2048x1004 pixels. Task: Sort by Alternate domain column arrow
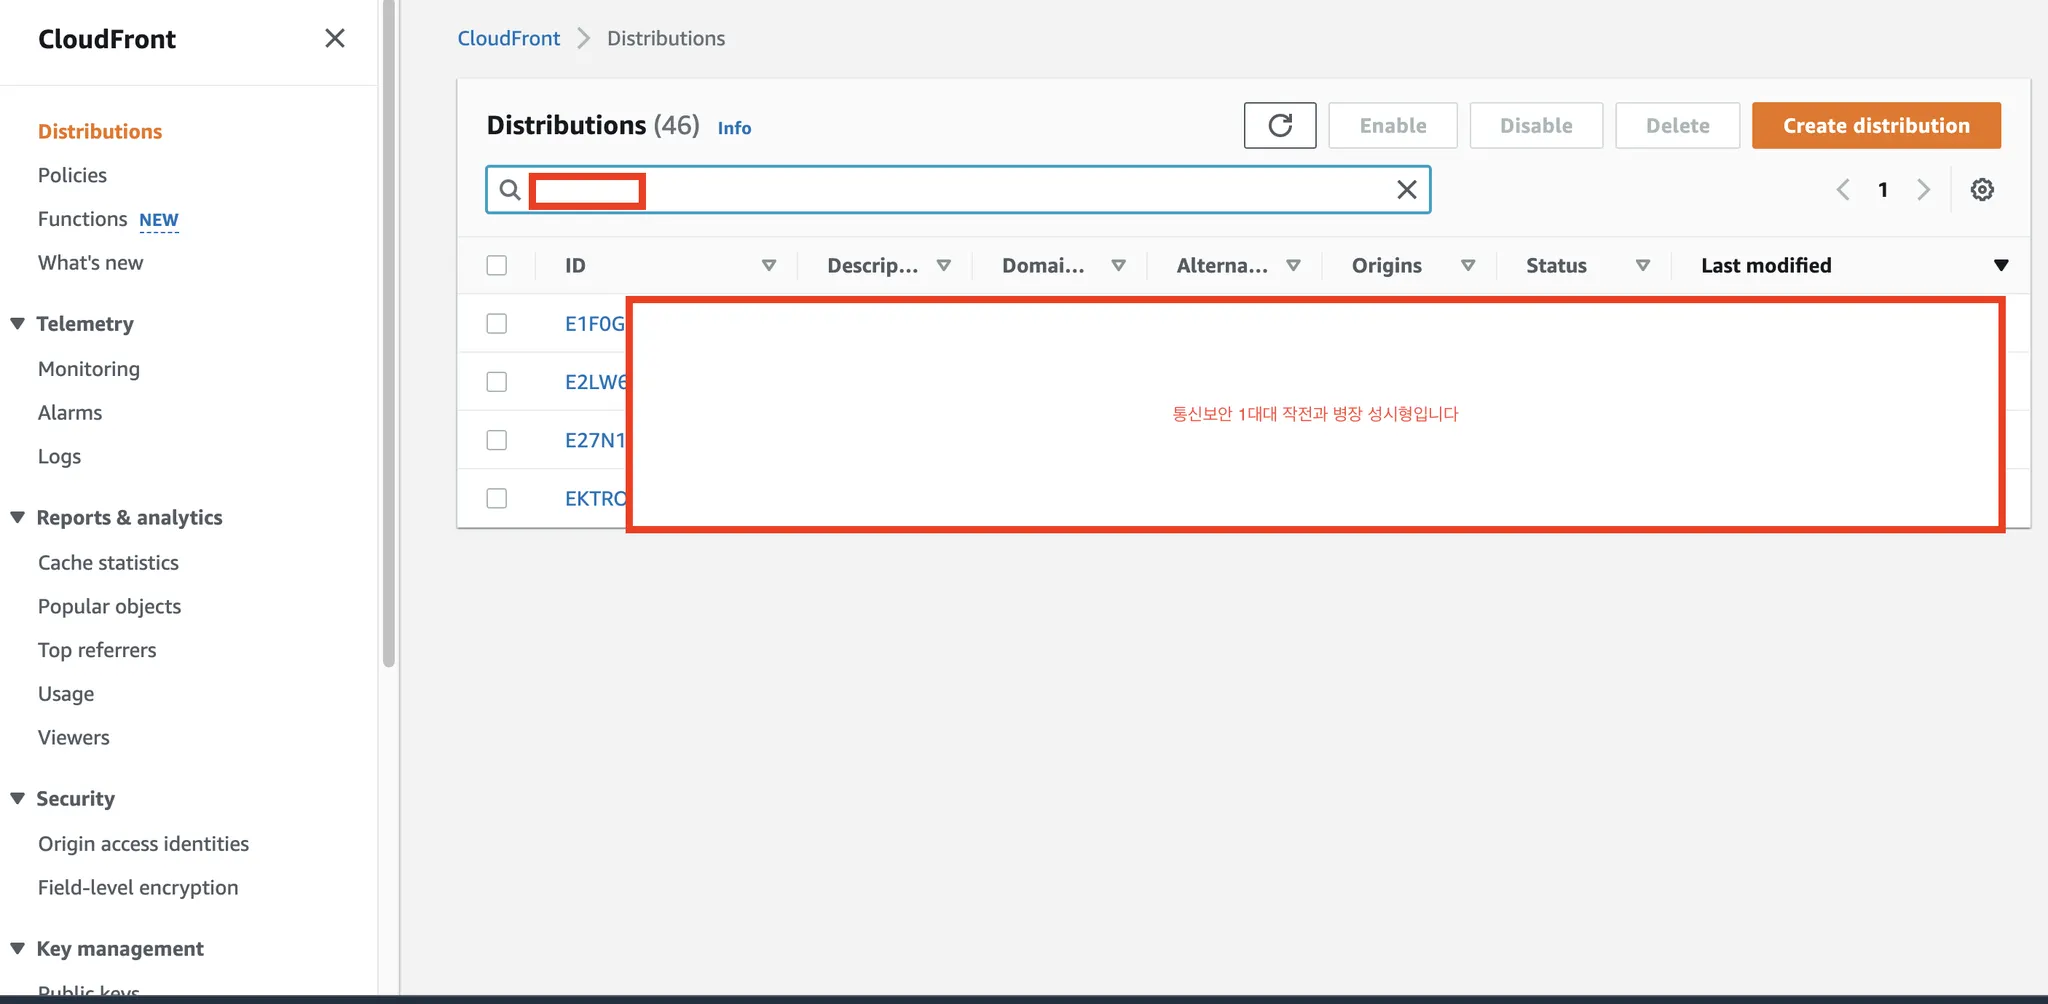(x=1293, y=265)
